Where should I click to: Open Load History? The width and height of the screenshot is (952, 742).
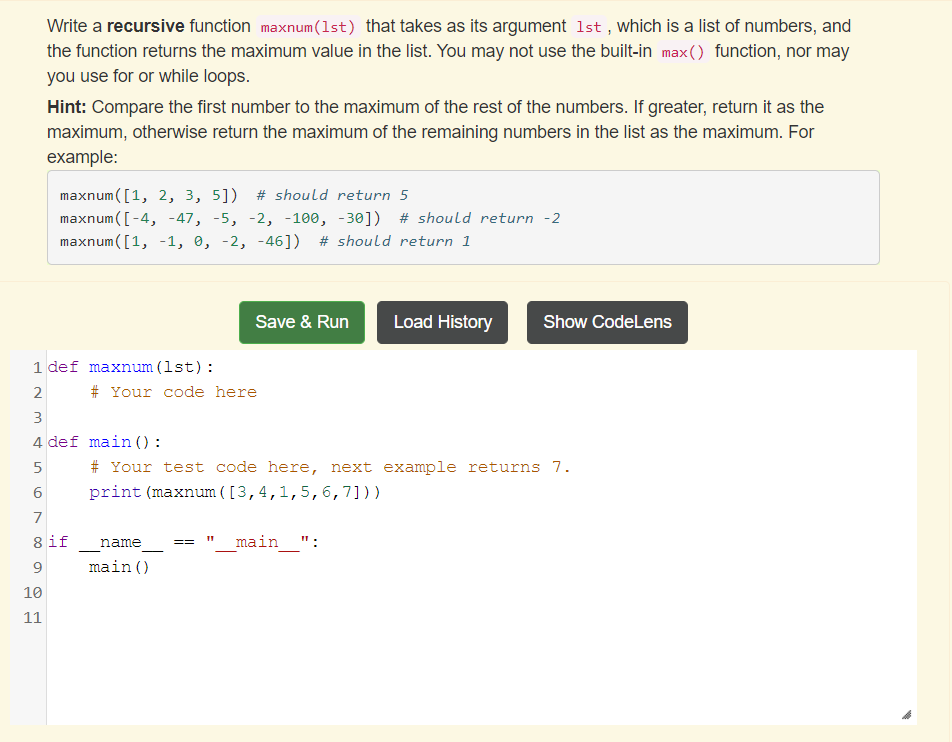click(443, 322)
